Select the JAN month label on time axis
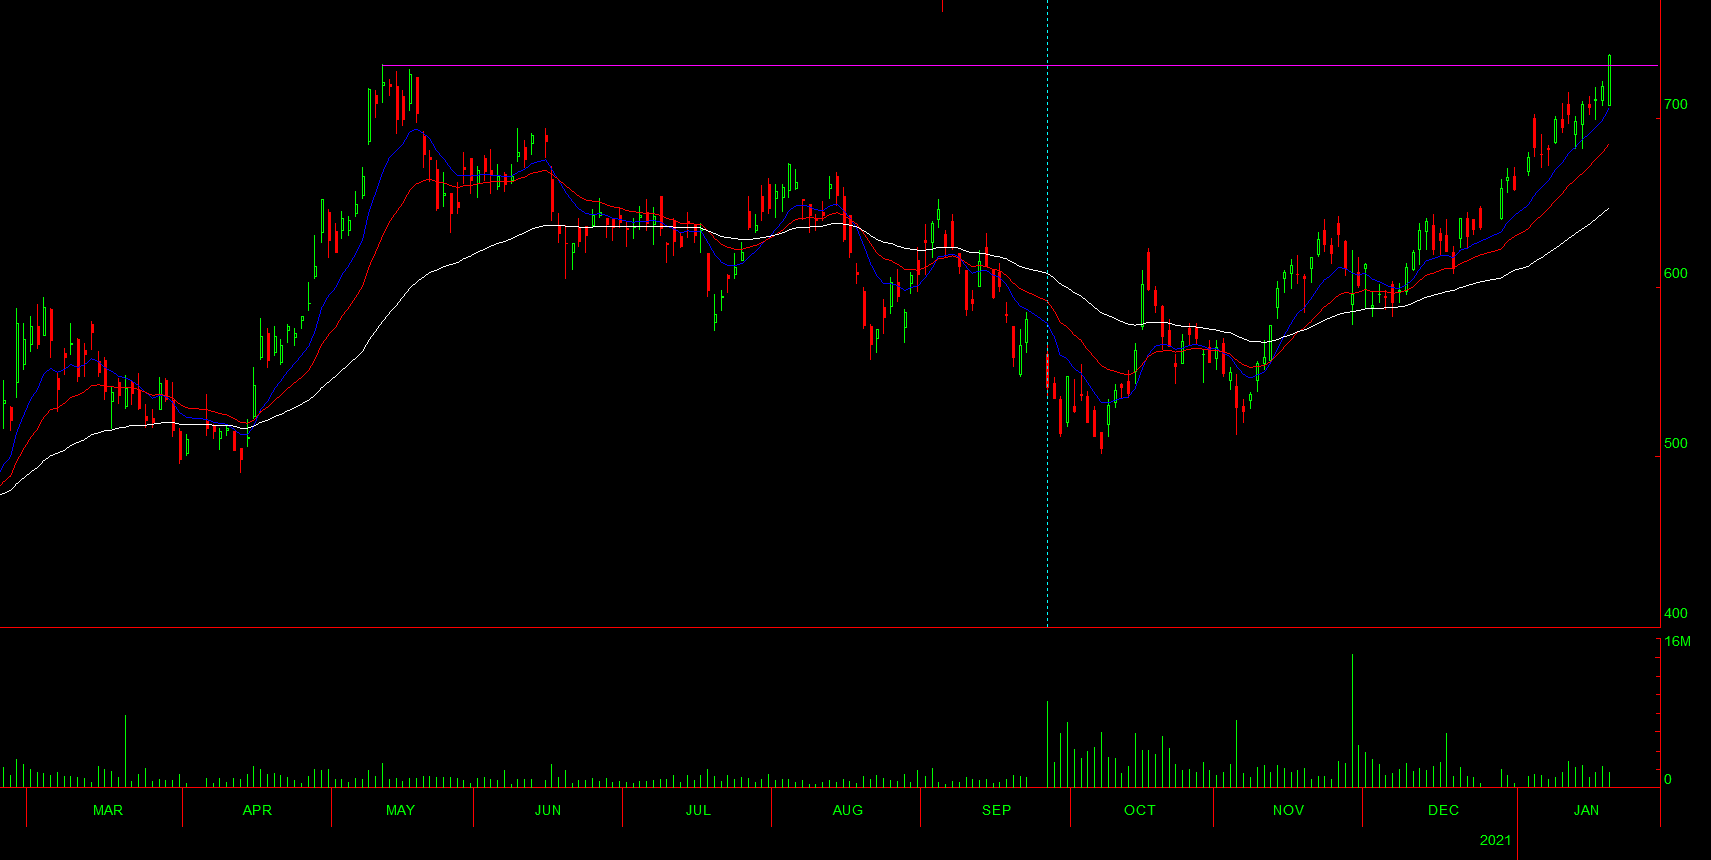The width and height of the screenshot is (1711, 860). point(1587,810)
